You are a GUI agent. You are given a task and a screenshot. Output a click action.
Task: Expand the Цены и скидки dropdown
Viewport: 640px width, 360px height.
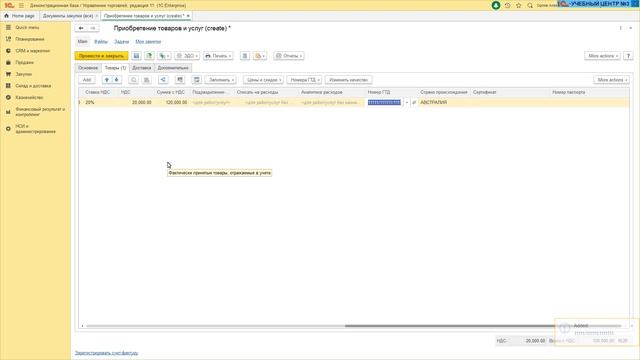point(263,80)
